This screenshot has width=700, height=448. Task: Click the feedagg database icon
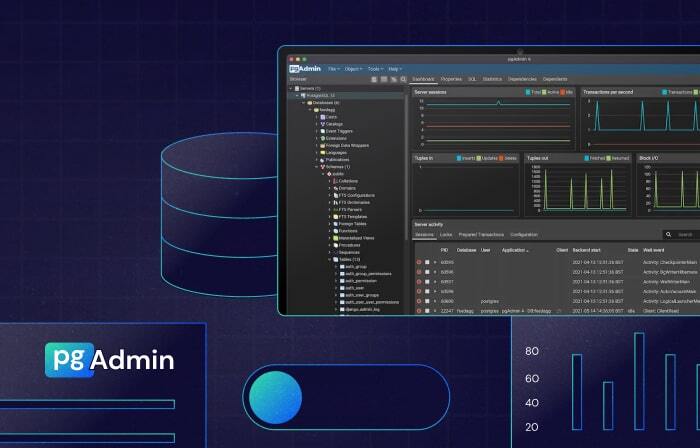(316, 110)
